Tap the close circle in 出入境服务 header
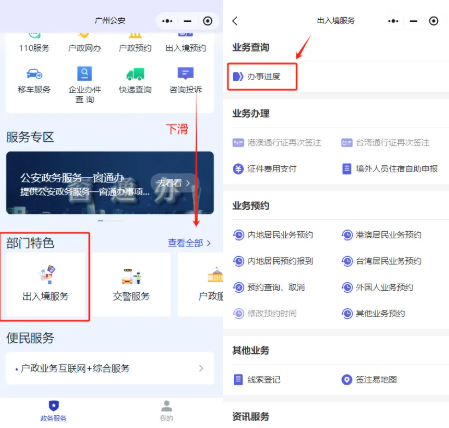The image size is (449, 428). [434, 21]
